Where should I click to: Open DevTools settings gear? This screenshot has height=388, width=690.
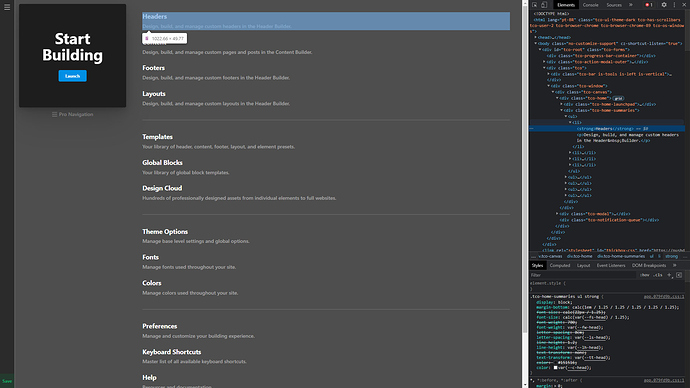pos(664,5)
